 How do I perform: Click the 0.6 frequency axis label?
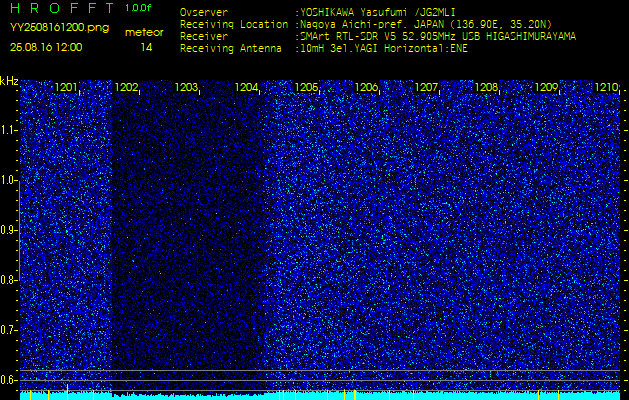[x=9, y=380]
